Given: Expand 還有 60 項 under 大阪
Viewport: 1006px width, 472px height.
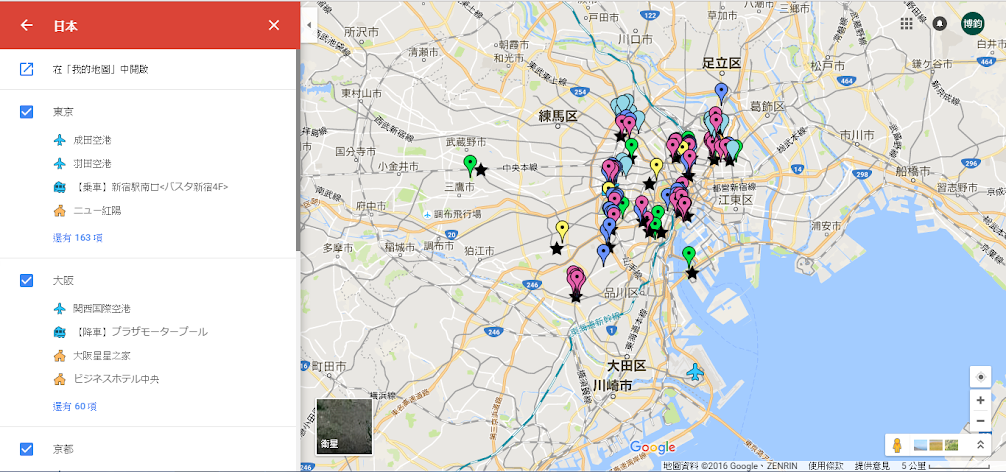Looking at the screenshot, I should coord(75,407).
